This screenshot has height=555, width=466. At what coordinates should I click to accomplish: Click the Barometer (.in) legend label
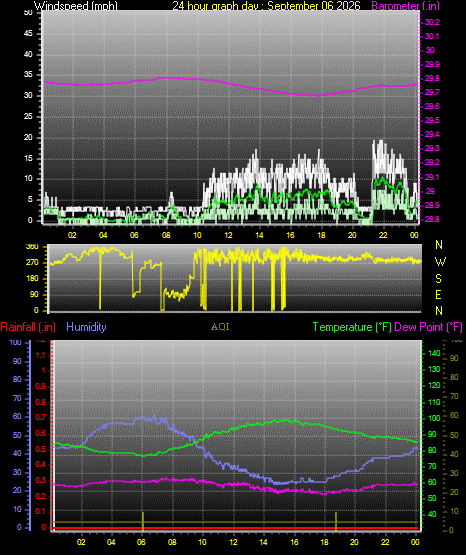(406, 6)
